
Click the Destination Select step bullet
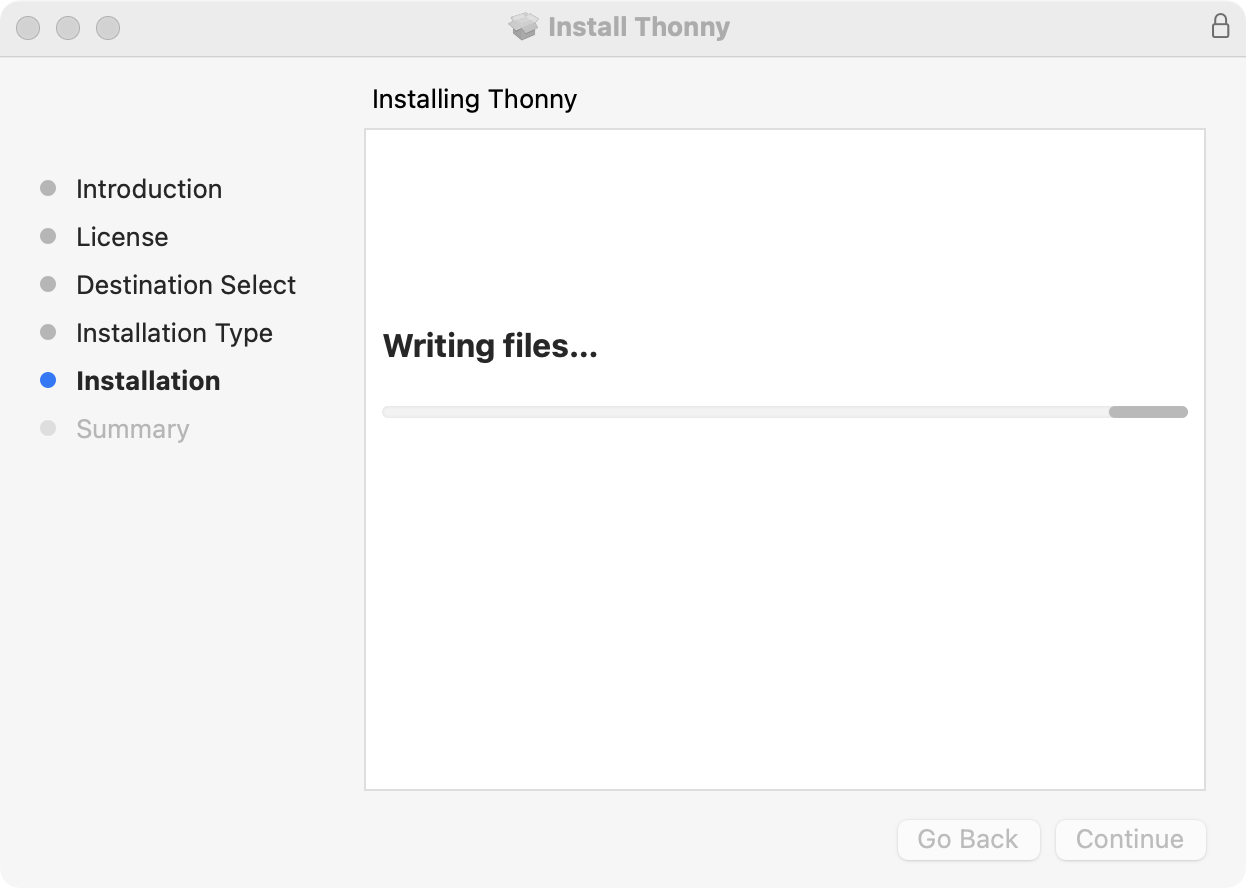48,284
